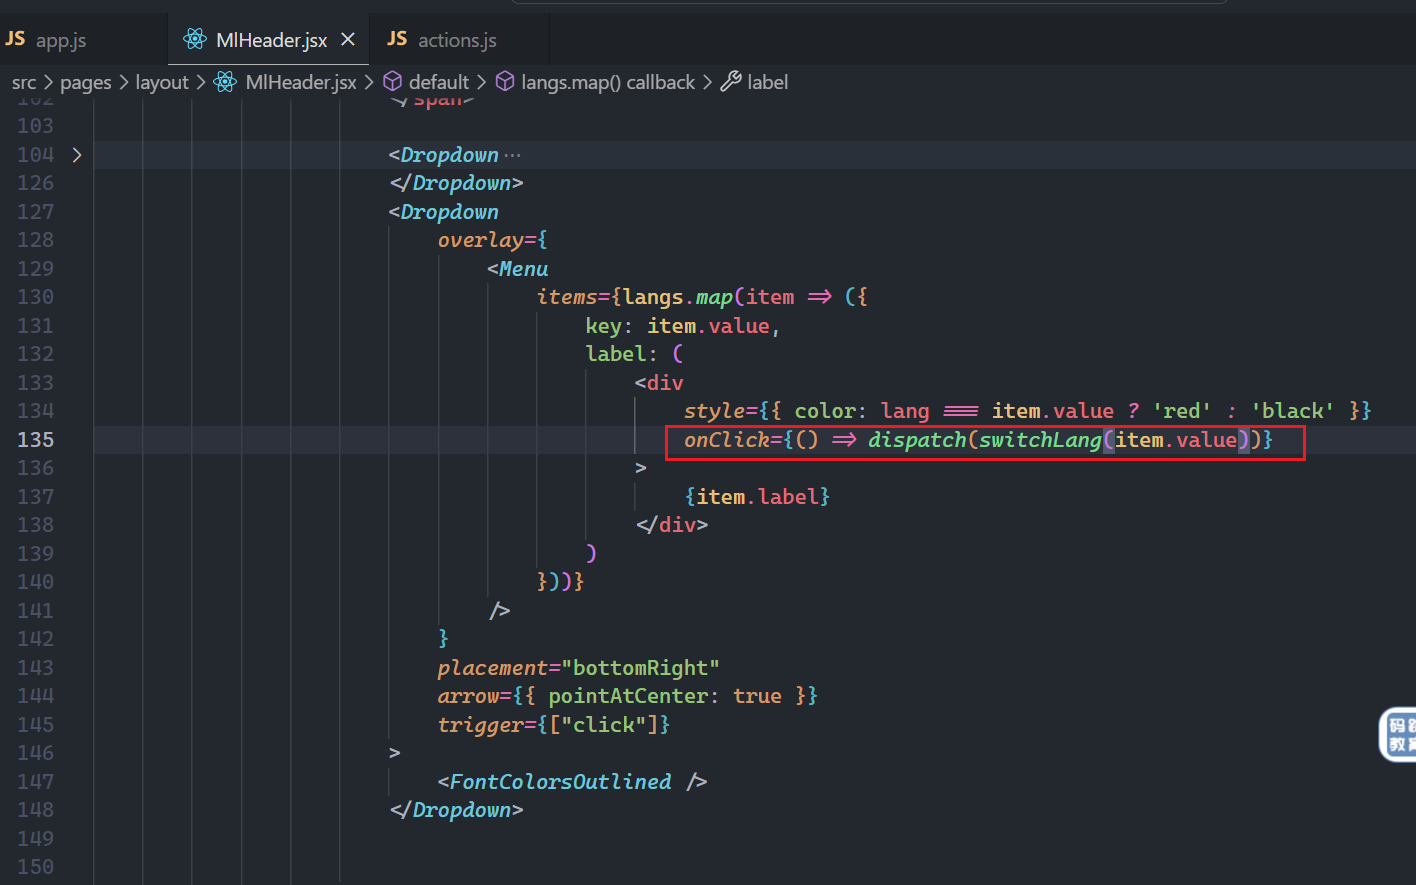Open the default symbol breadcrumb
The width and height of the screenshot is (1416, 885).
[x=439, y=82]
